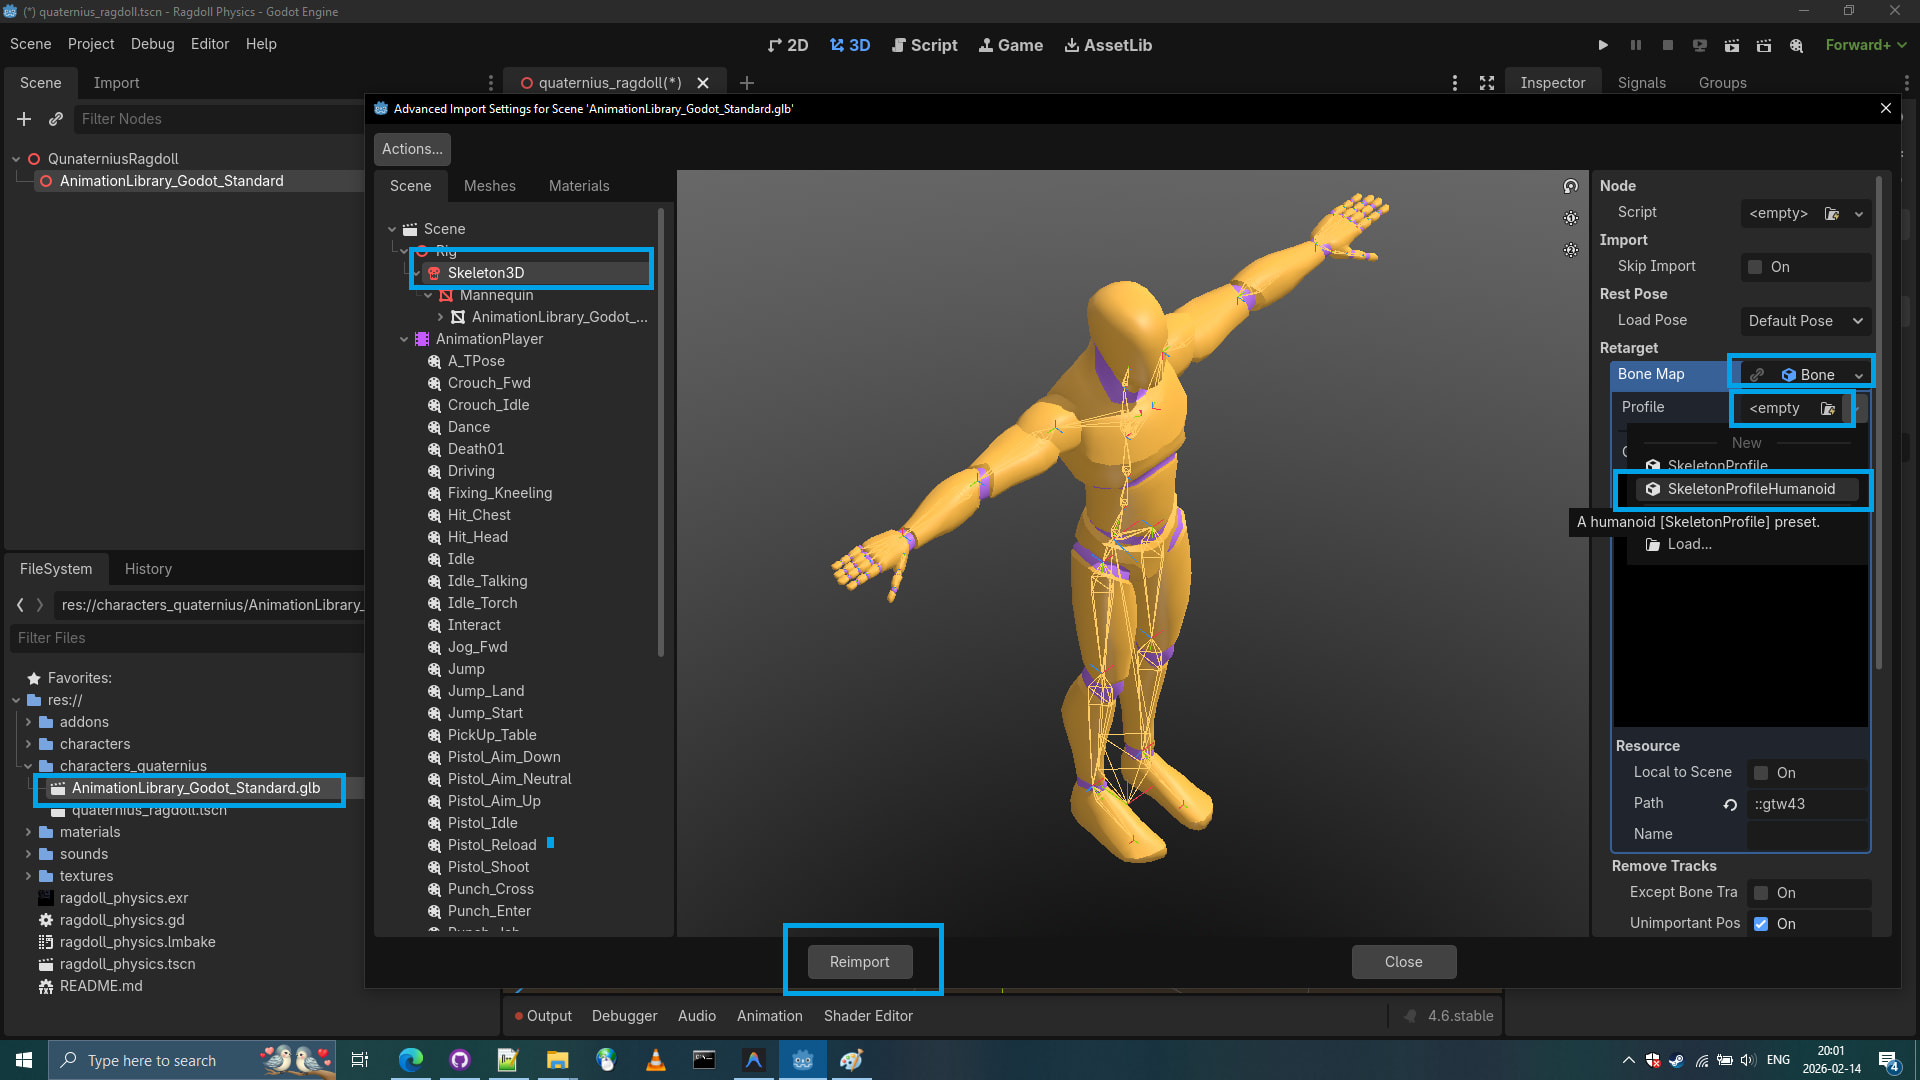The image size is (1920, 1080).
Task: Click the Script load file icon
Action: pyautogui.click(x=1832, y=213)
